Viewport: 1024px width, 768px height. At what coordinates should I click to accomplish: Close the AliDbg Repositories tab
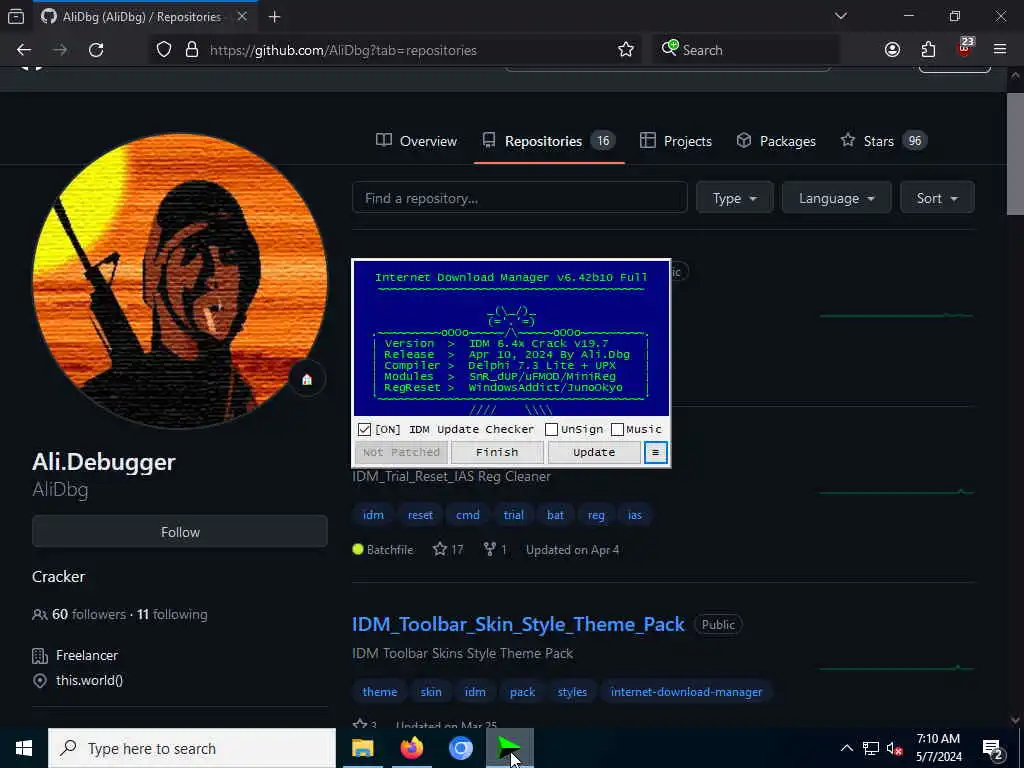[242, 16]
